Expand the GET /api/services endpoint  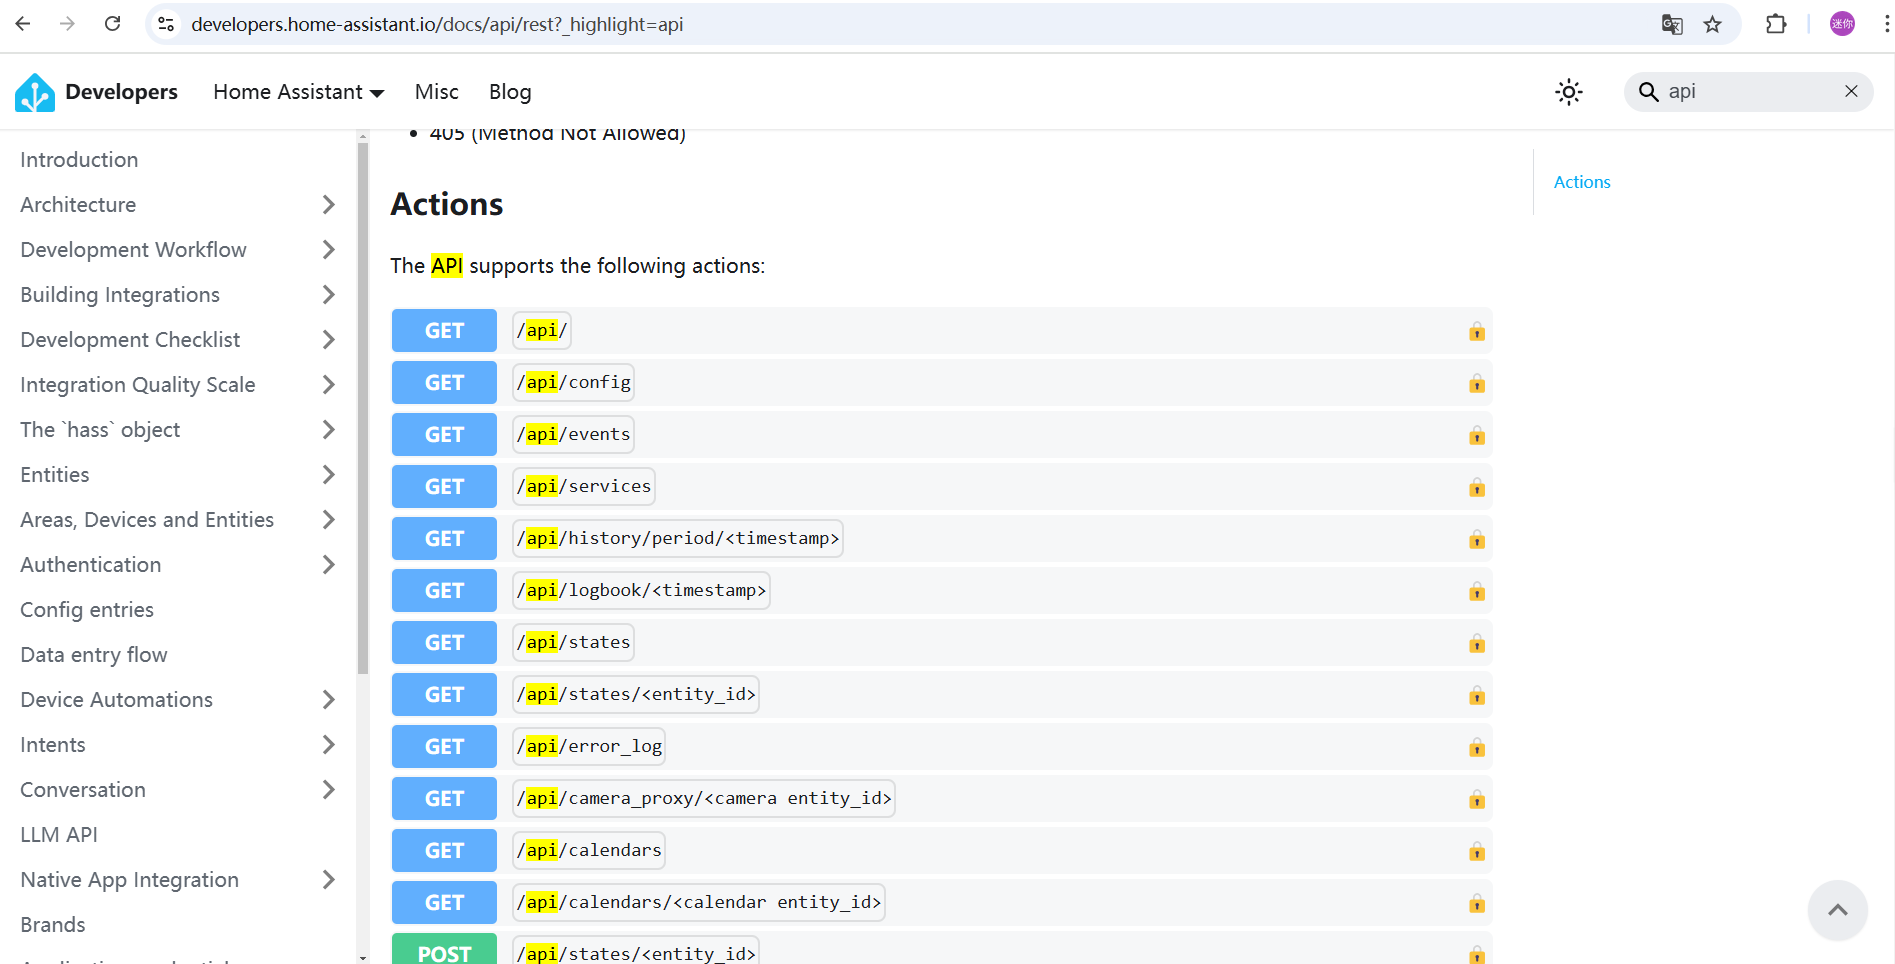pyautogui.click(x=941, y=487)
